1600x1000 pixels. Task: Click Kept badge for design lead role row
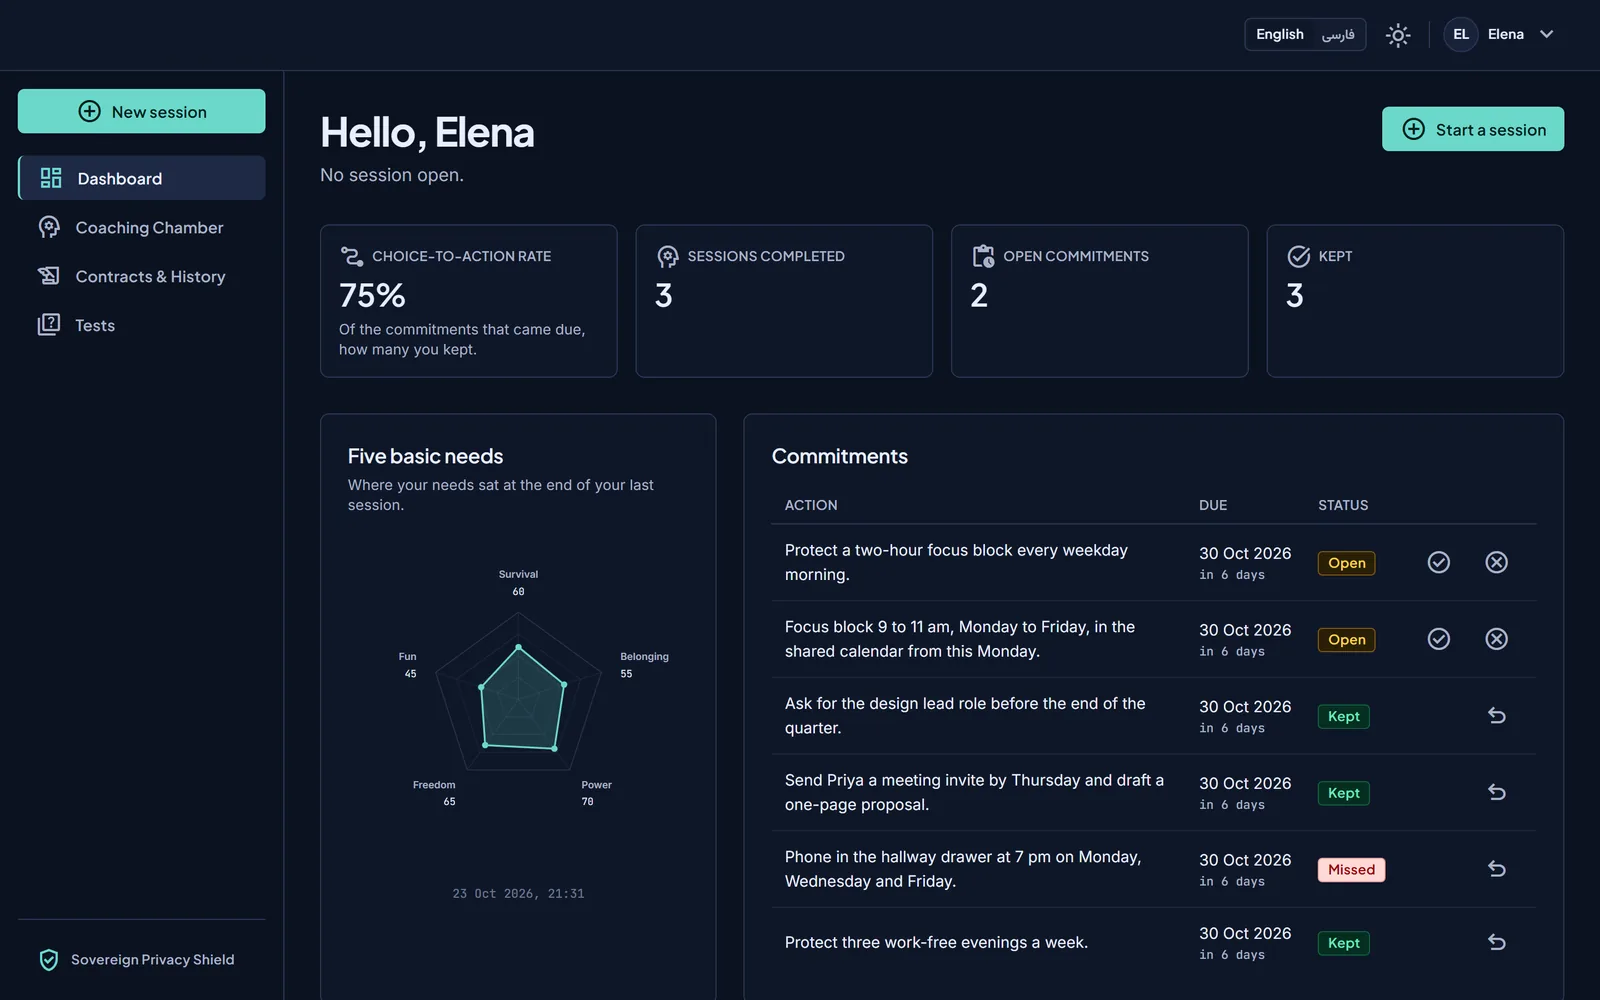pos(1343,716)
